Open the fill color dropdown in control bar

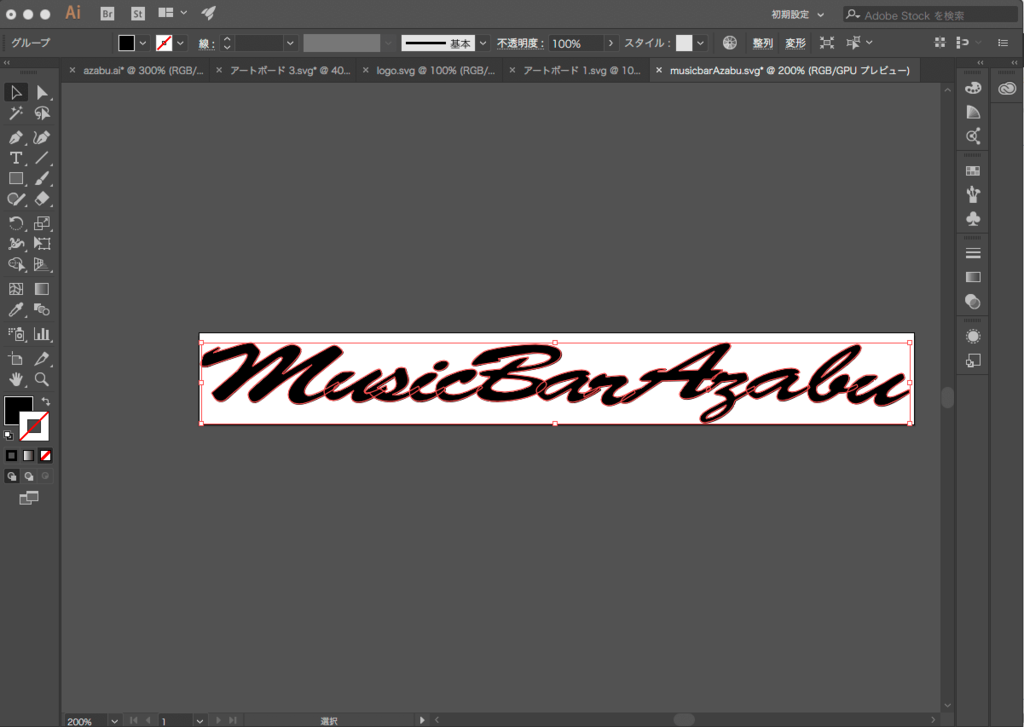coord(143,43)
